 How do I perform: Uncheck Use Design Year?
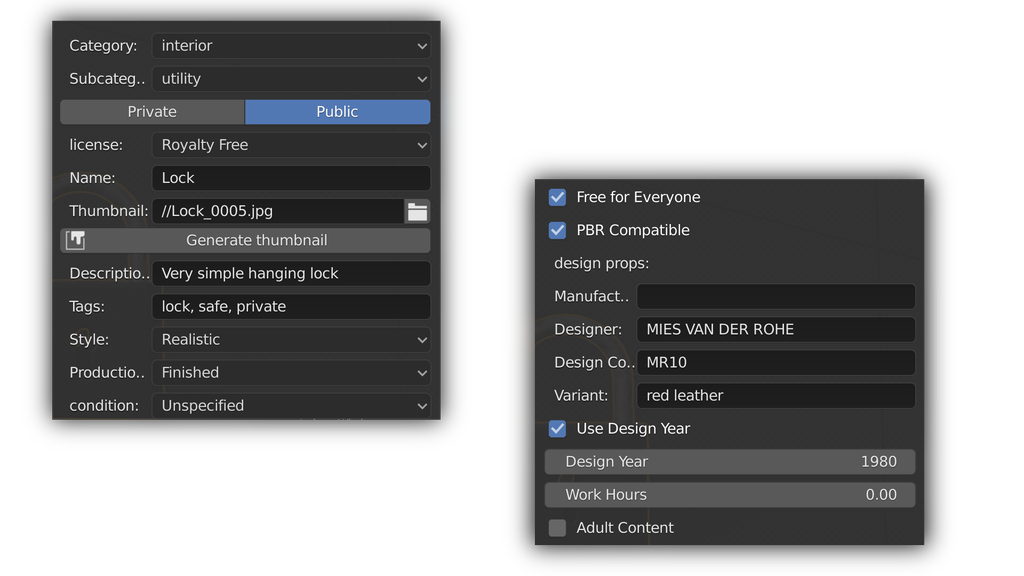558,428
